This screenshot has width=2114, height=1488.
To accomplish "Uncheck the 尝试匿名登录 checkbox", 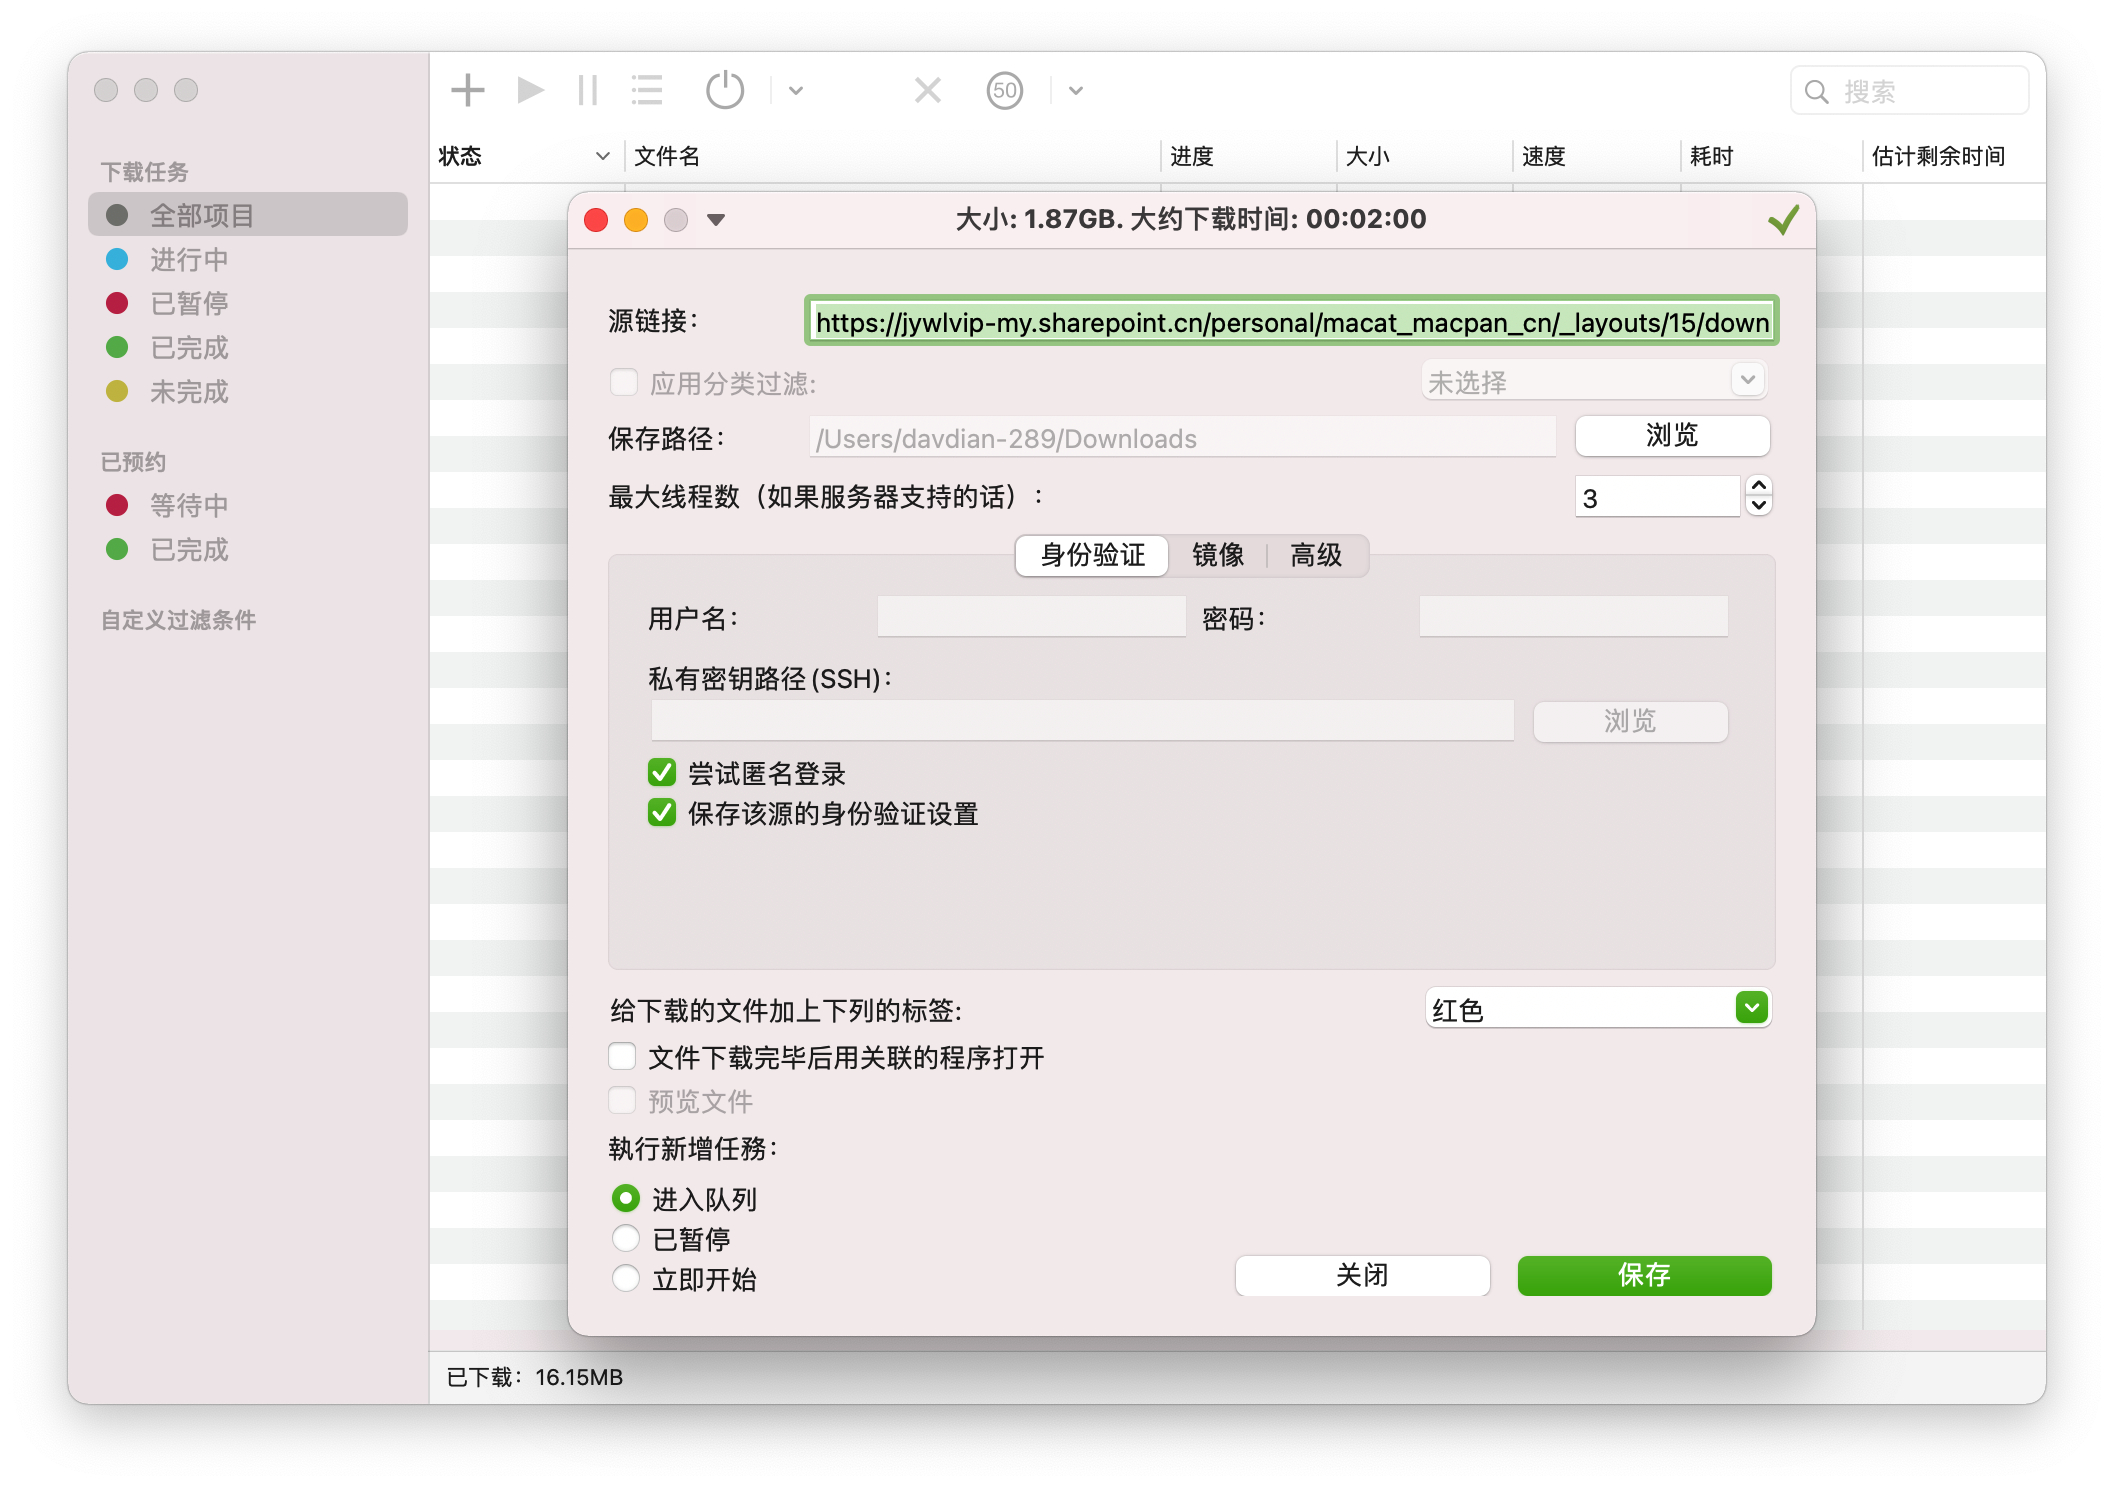I will 662,773.
